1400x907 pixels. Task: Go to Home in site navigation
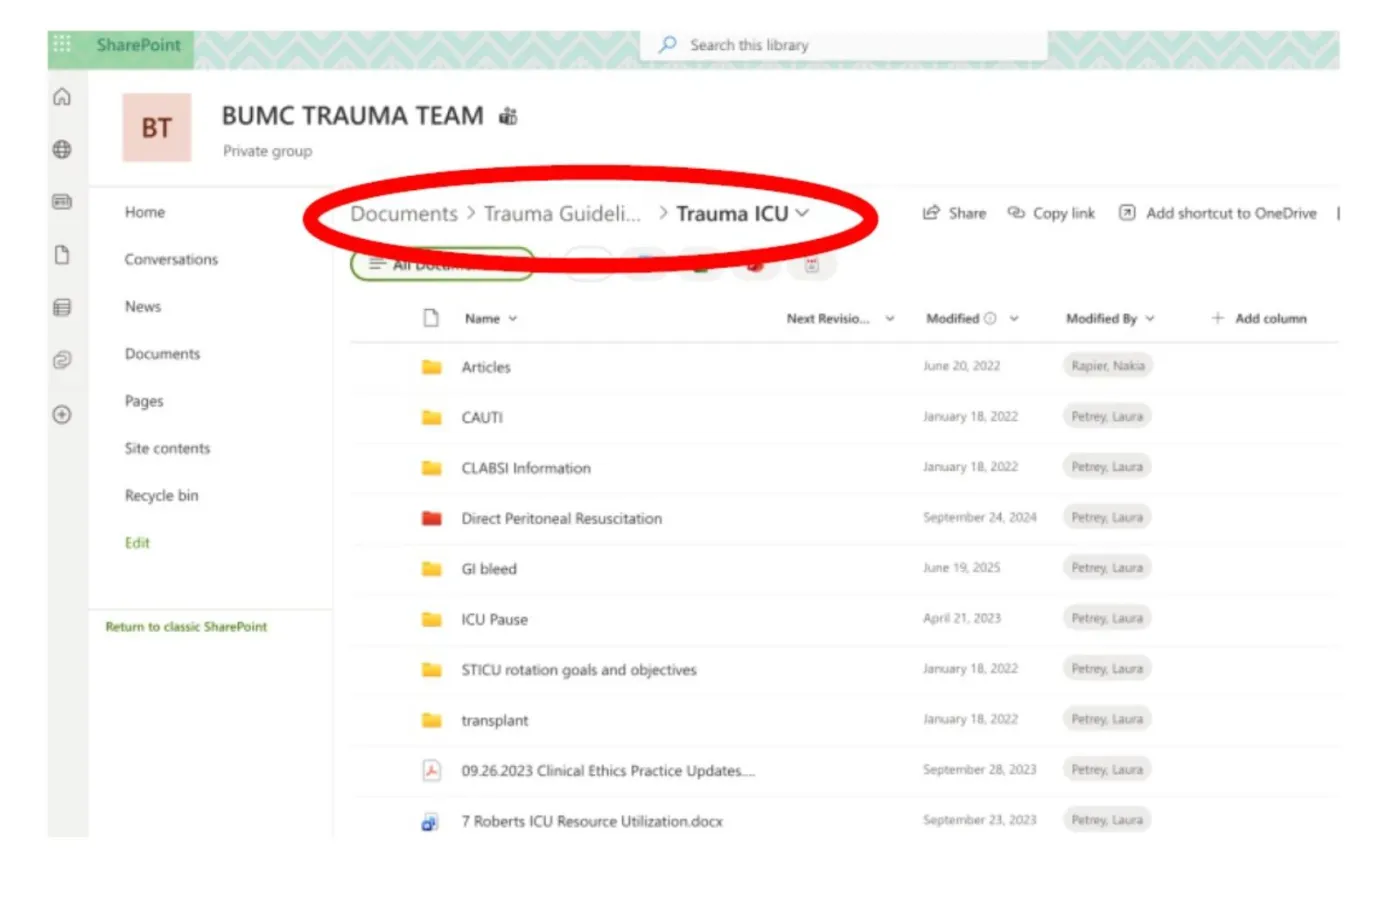coord(145,212)
